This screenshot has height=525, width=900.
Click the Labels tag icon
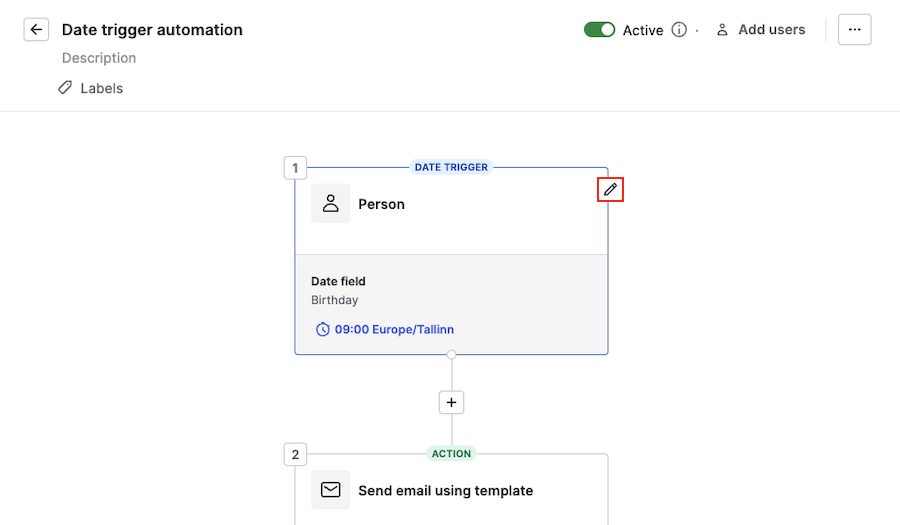(x=65, y=88)
